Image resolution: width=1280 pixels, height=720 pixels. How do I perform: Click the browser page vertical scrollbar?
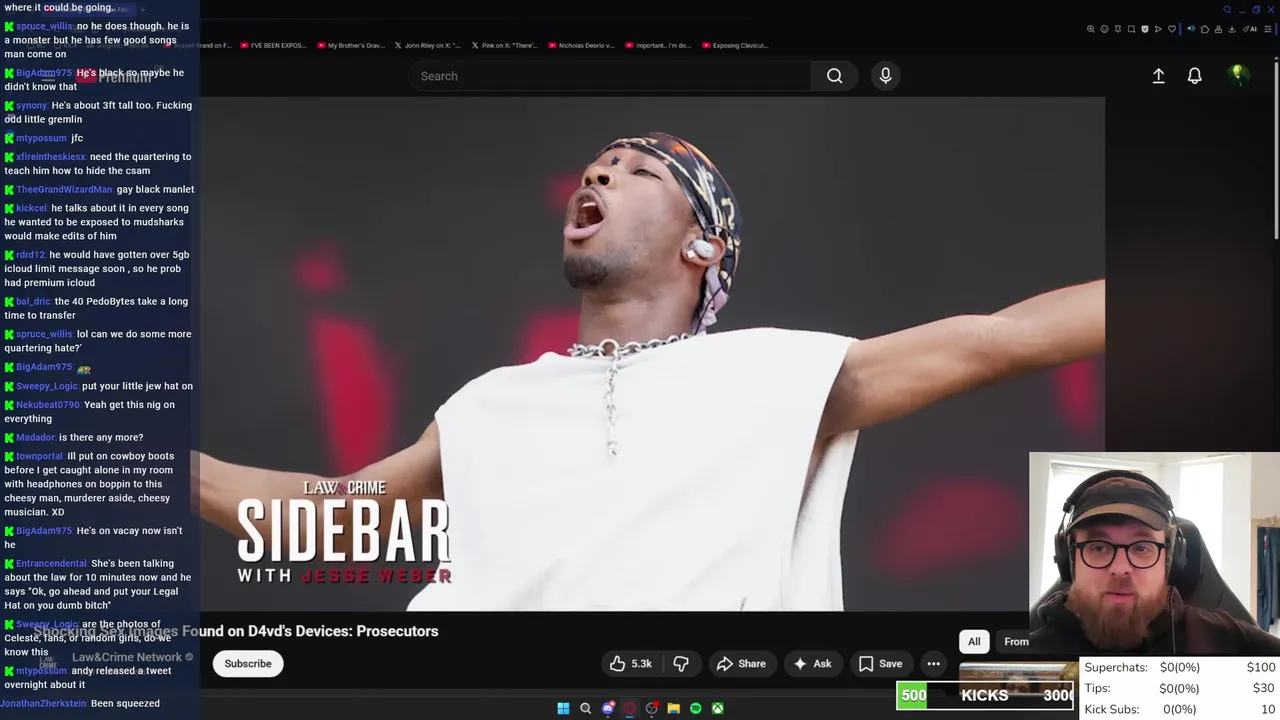(x=1276, y=150)
